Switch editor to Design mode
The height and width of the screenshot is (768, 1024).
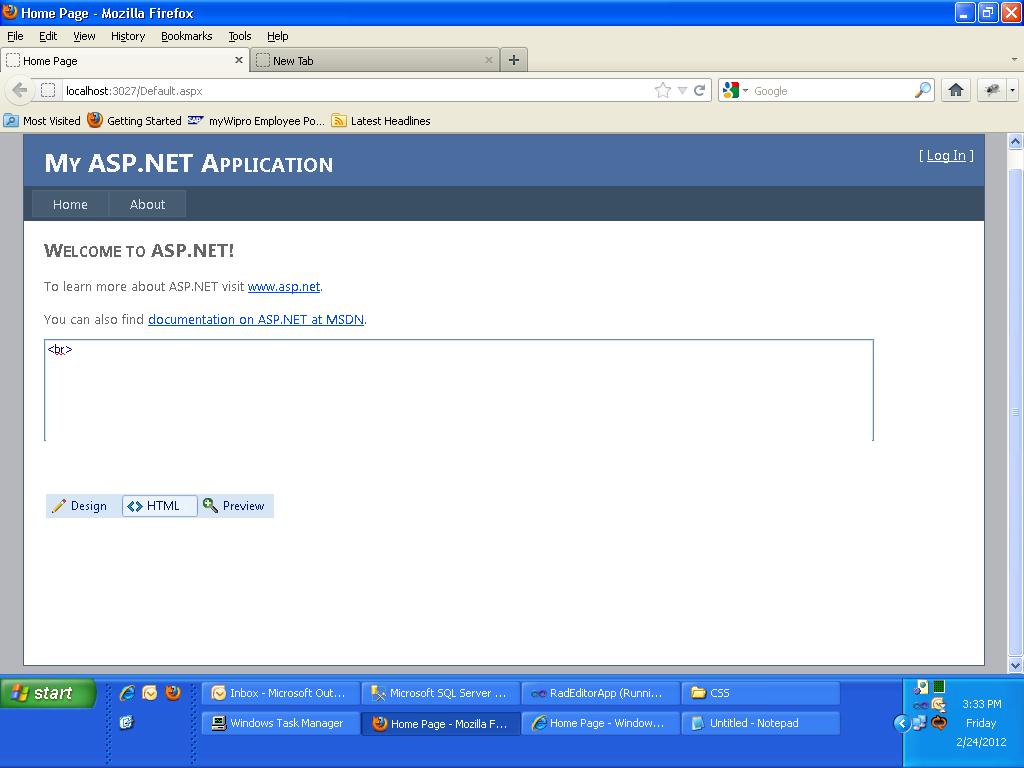click(80, 506)
